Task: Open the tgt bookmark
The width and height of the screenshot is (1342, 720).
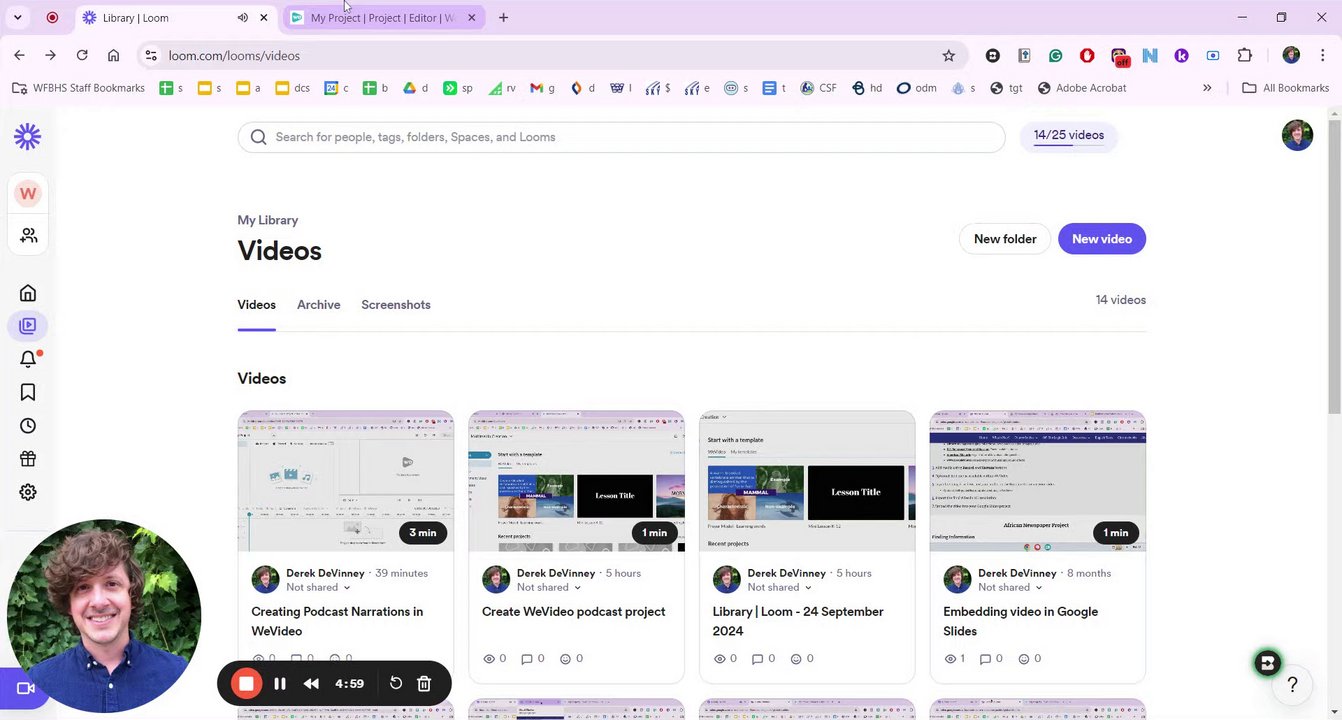Action: (1007, 88)
